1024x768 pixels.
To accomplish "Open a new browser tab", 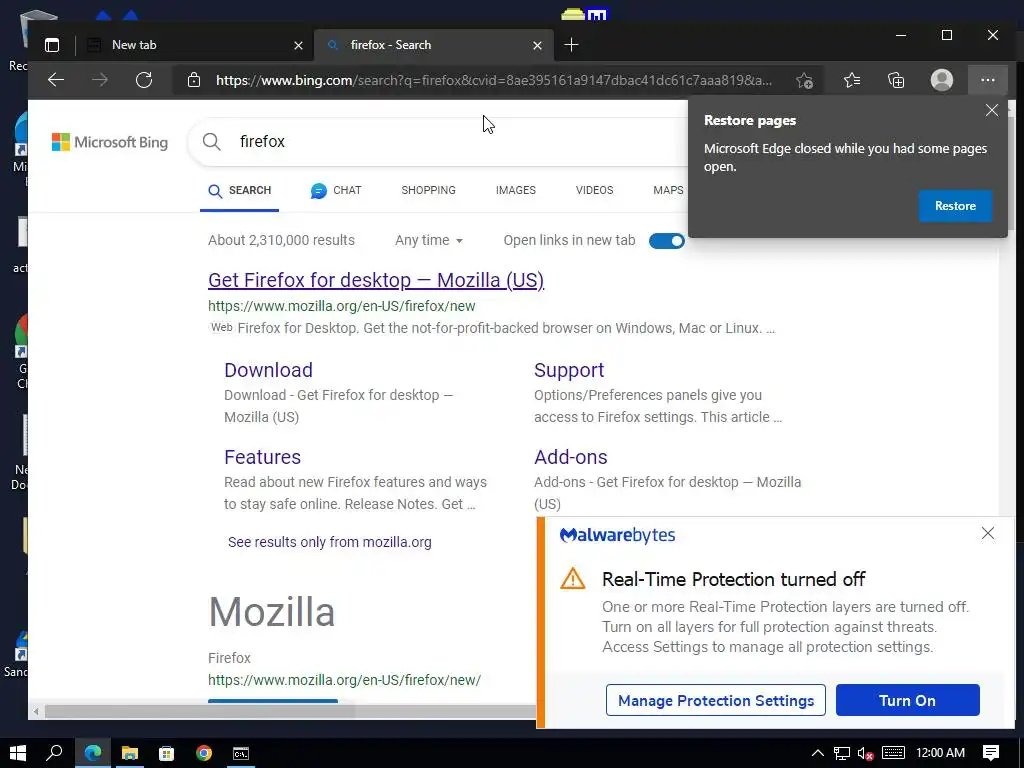I will pos(571,45).
